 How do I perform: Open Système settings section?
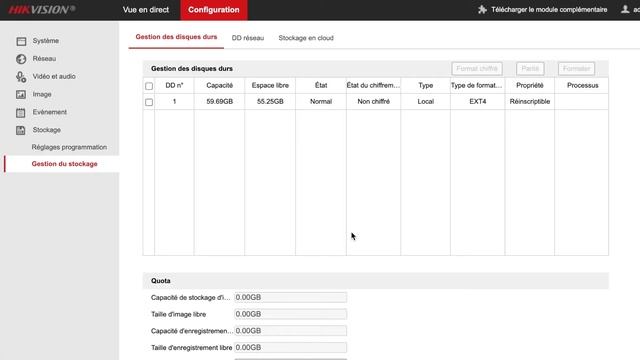click(x=46, y=41)
